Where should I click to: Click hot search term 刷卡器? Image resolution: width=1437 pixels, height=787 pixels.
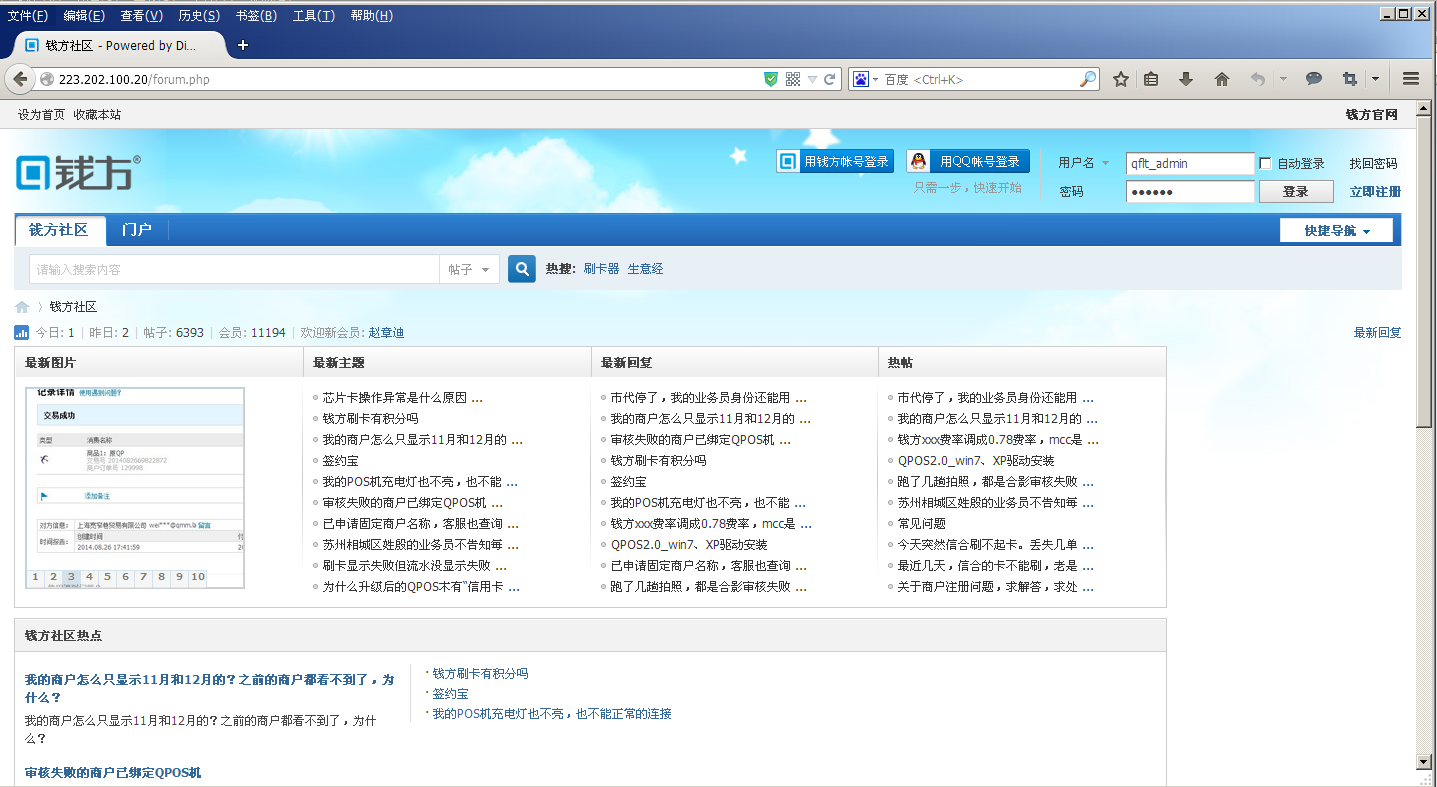tap(601, 269)
